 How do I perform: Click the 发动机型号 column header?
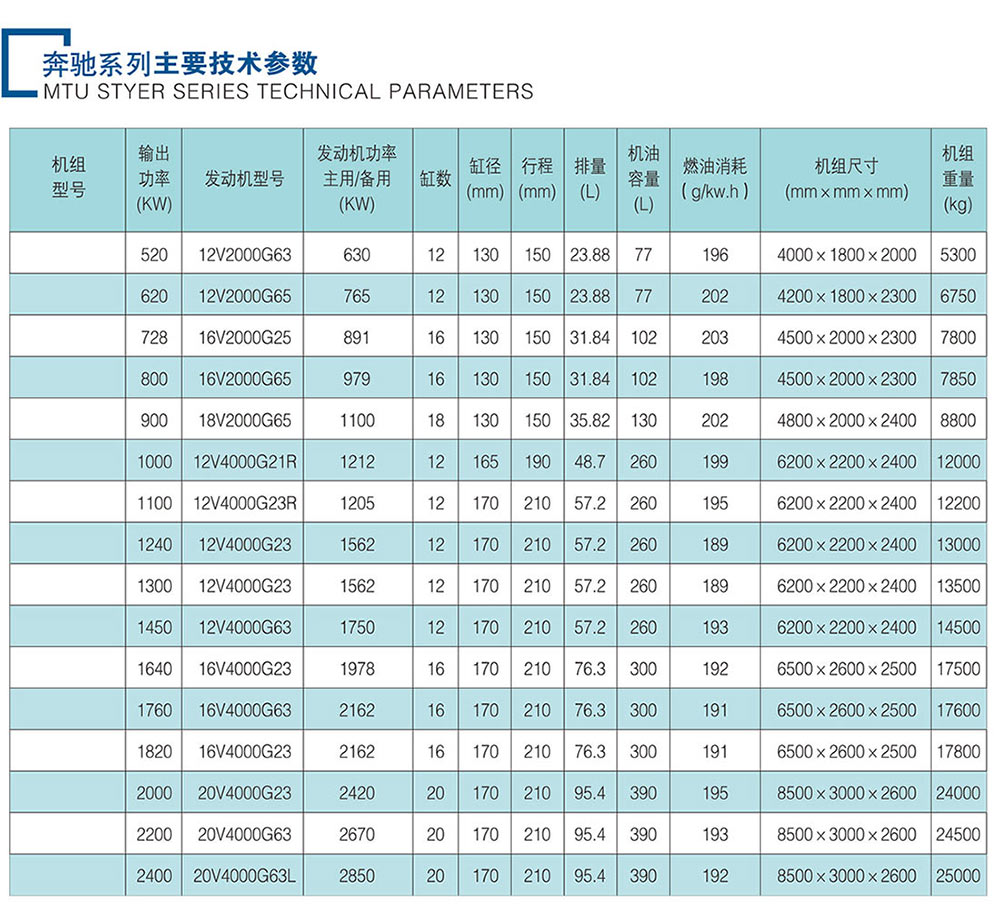pyautogui.click(x=244, y=179)
